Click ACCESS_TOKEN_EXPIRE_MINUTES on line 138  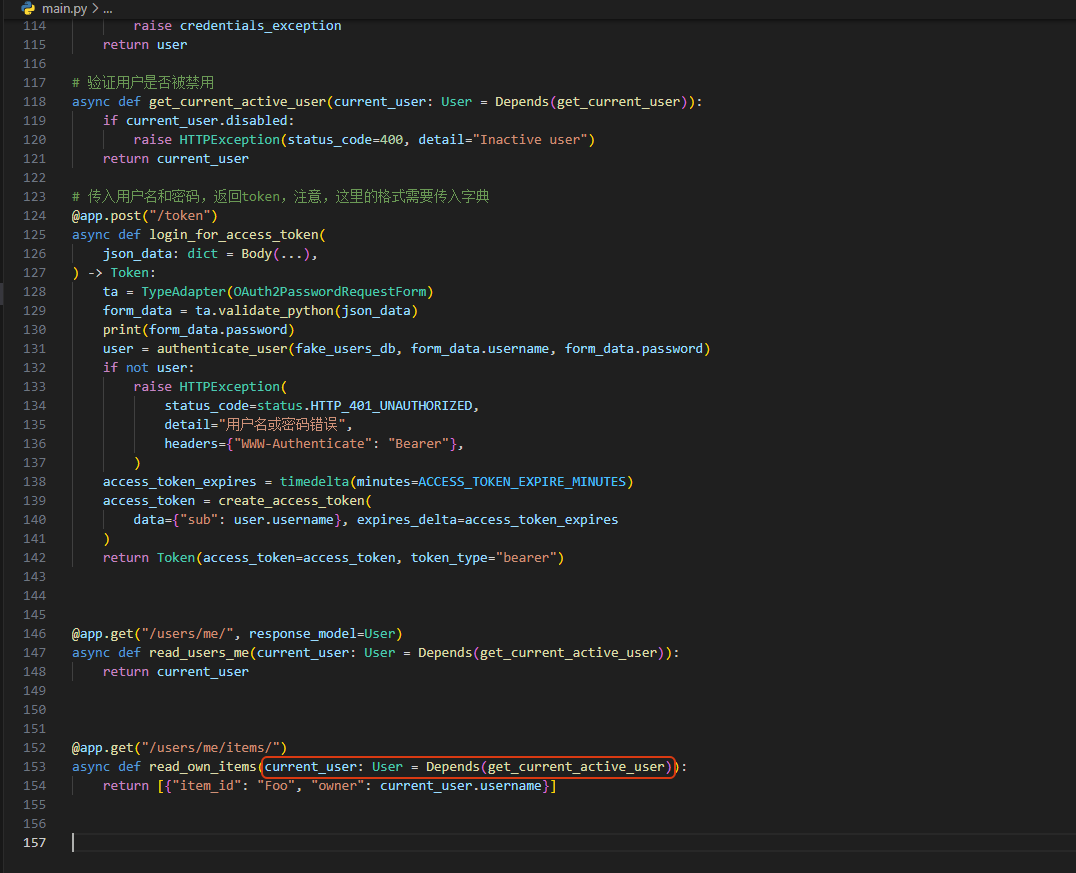[522, 482]
